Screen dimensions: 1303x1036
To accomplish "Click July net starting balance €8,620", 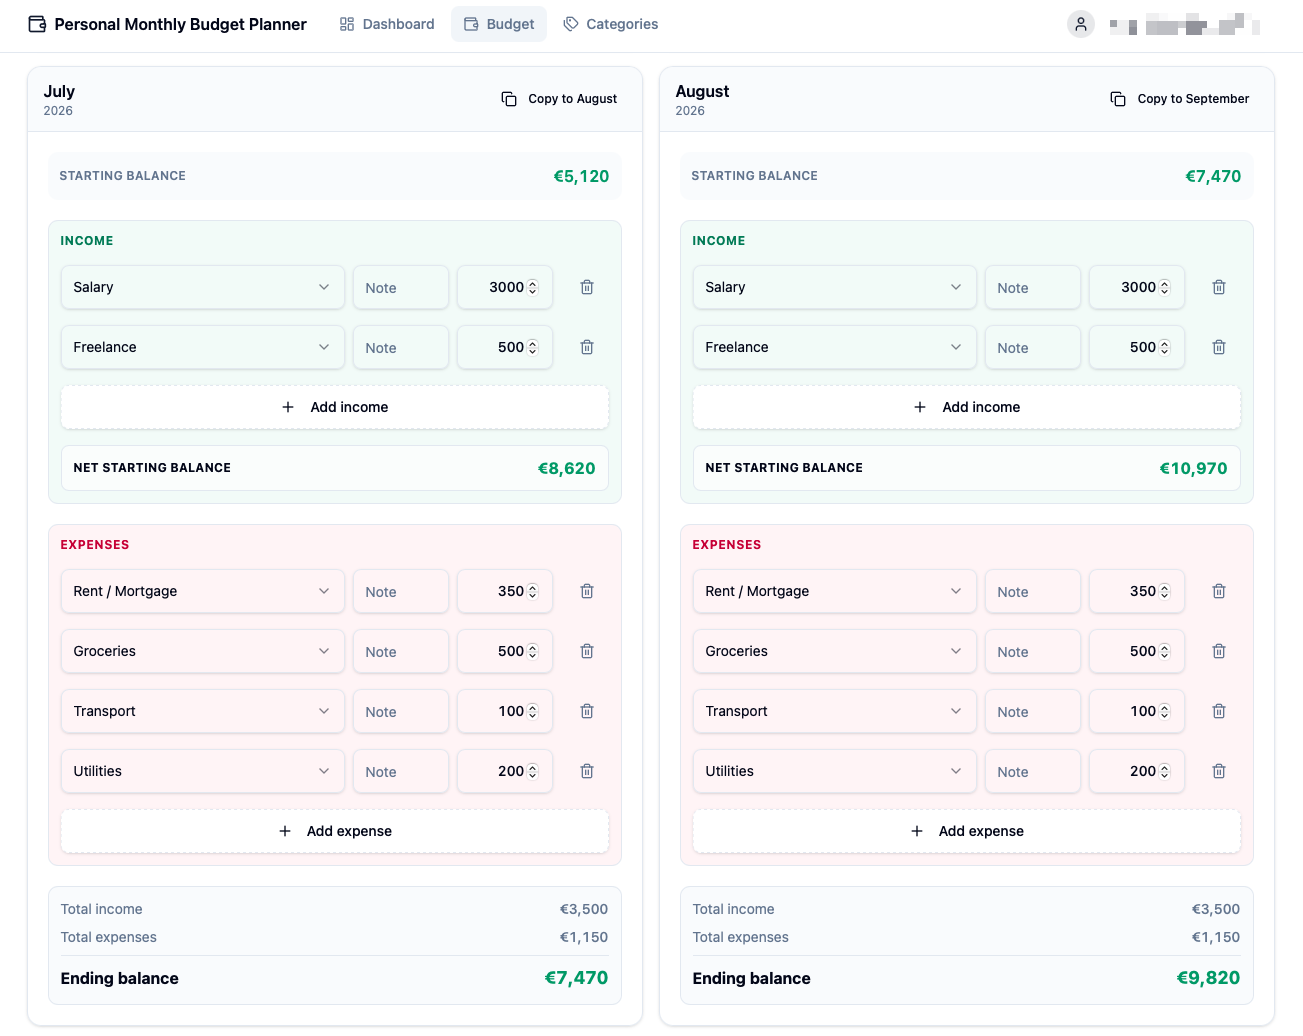I will 566,468.
